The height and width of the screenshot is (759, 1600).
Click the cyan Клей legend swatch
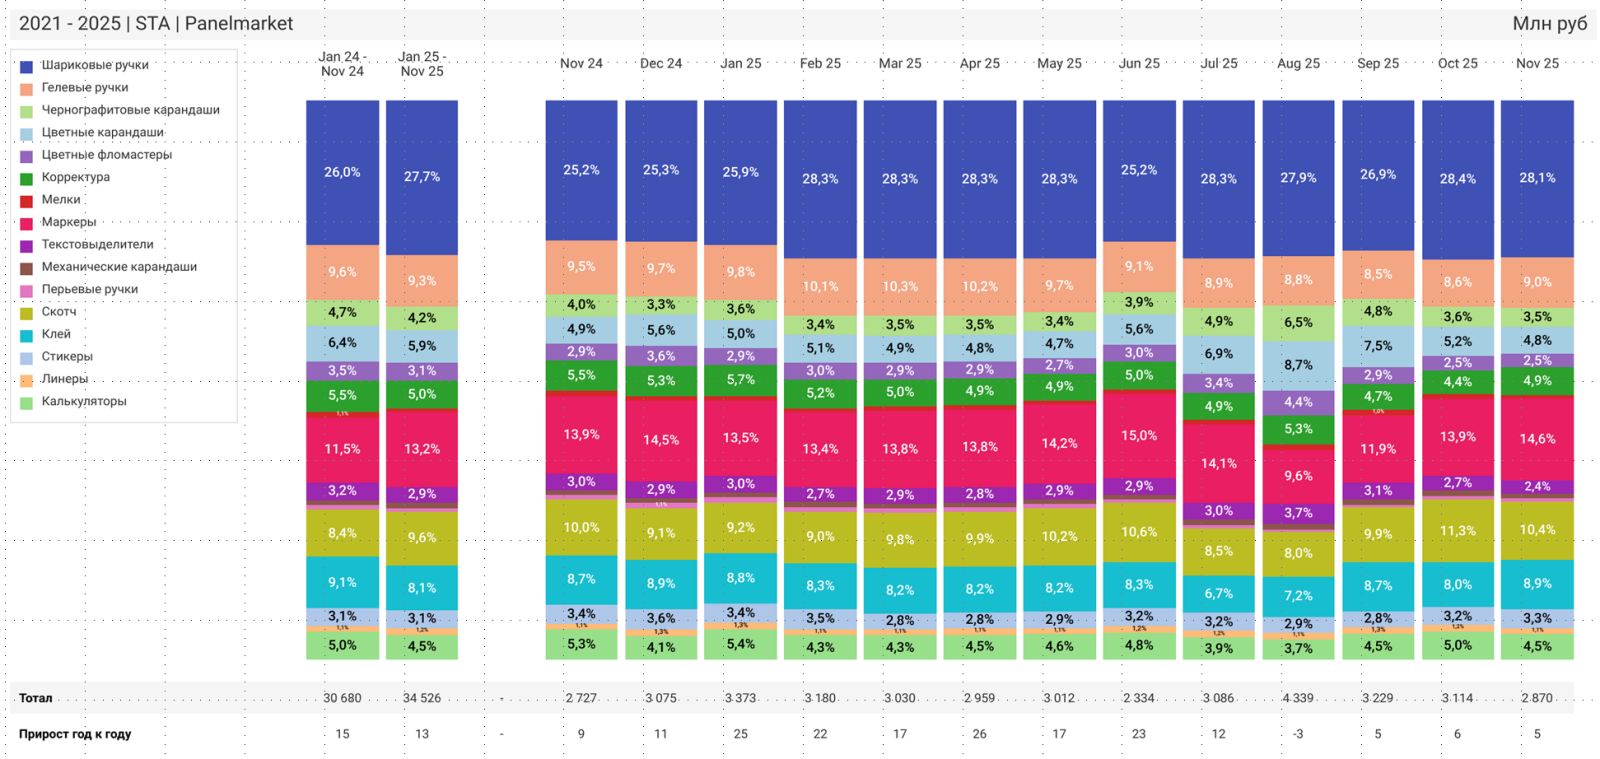click(27, 335)
